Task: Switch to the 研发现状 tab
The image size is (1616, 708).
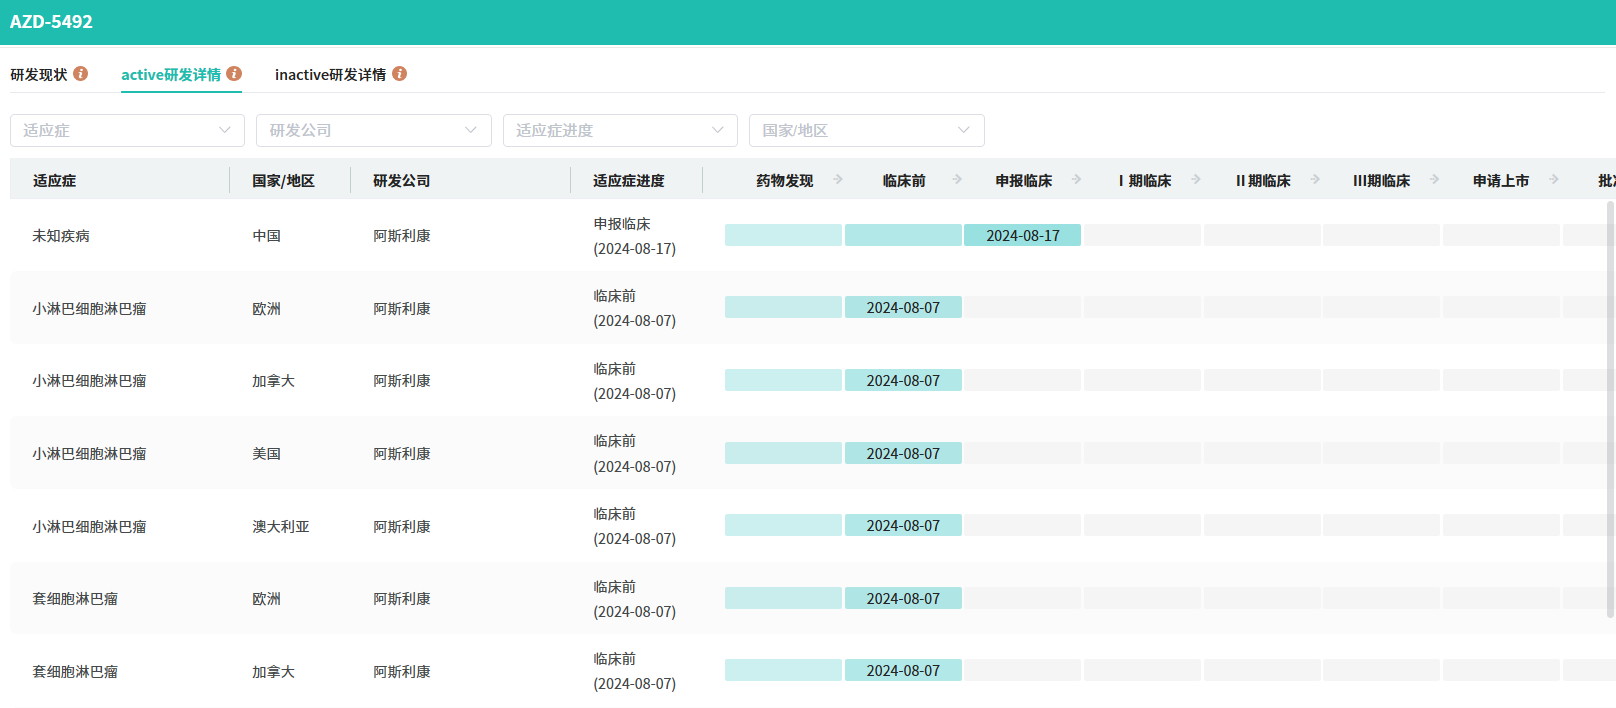Action: (x=39, y=75)
